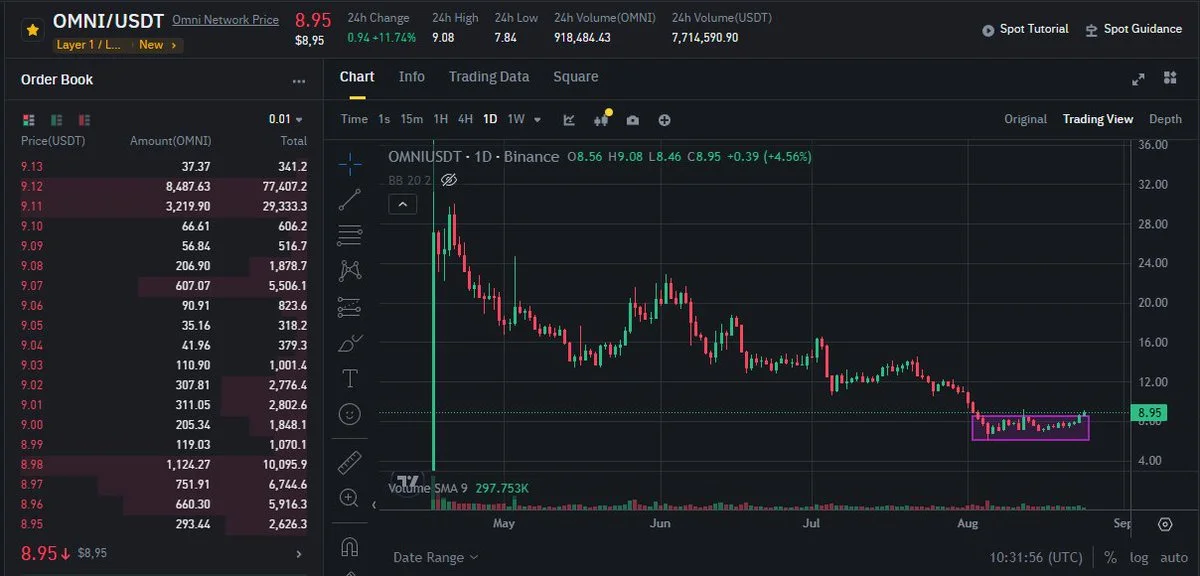Viewport: 1200px width, 576px height.
Task: Open the multi-chart grid layout icon
Action: tap(1170, 79)
